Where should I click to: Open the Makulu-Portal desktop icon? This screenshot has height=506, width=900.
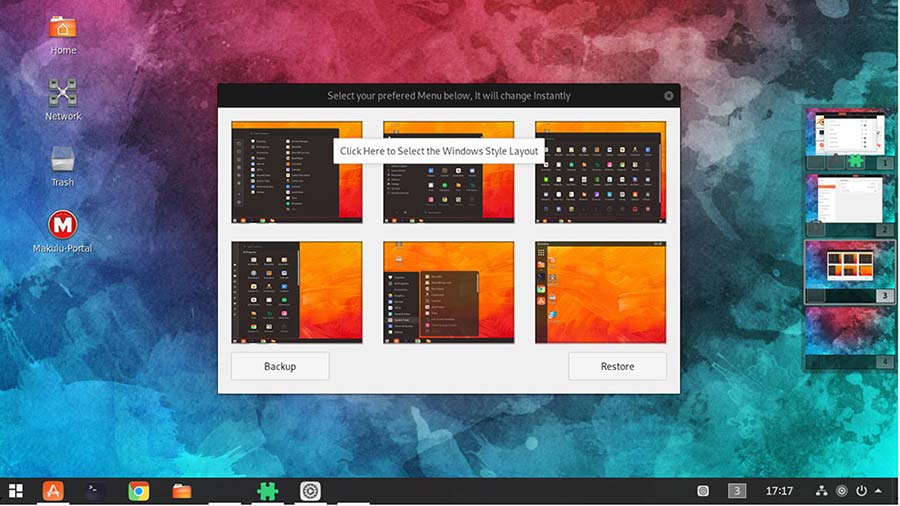click(x=63, y=225)
